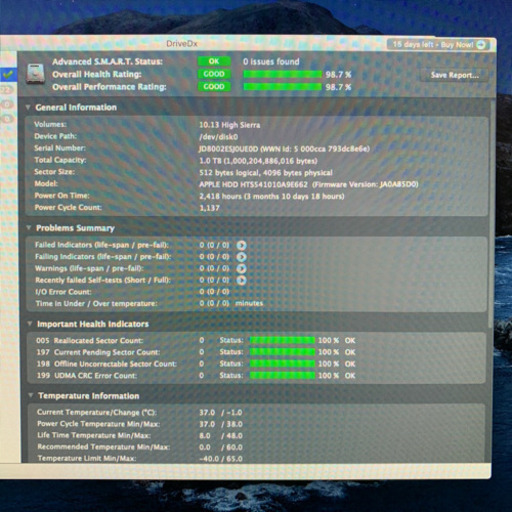512x512 pixels.
Task: Click the serial number value starting JD8002
Action: pyautogui.click(x=284, y=149)
